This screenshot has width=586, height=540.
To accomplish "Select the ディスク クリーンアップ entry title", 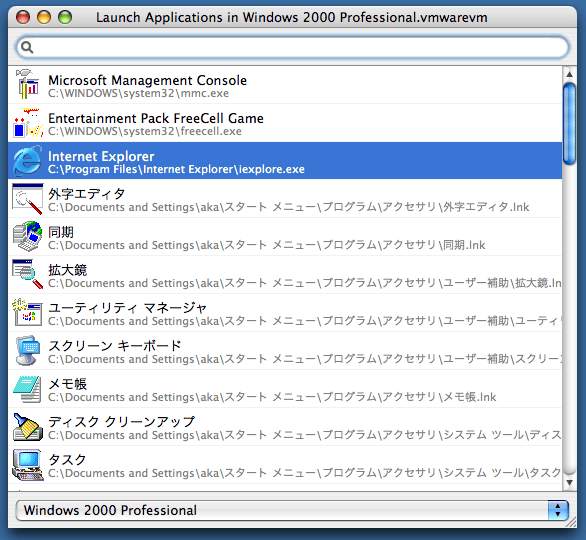I will point(122,422).
